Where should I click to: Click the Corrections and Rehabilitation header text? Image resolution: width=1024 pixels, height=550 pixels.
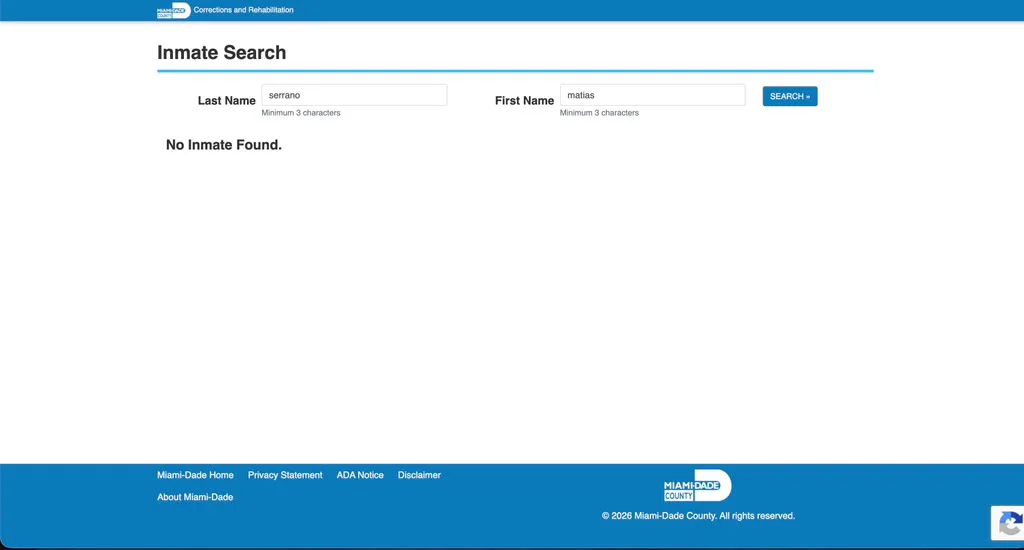coord(244,10)
